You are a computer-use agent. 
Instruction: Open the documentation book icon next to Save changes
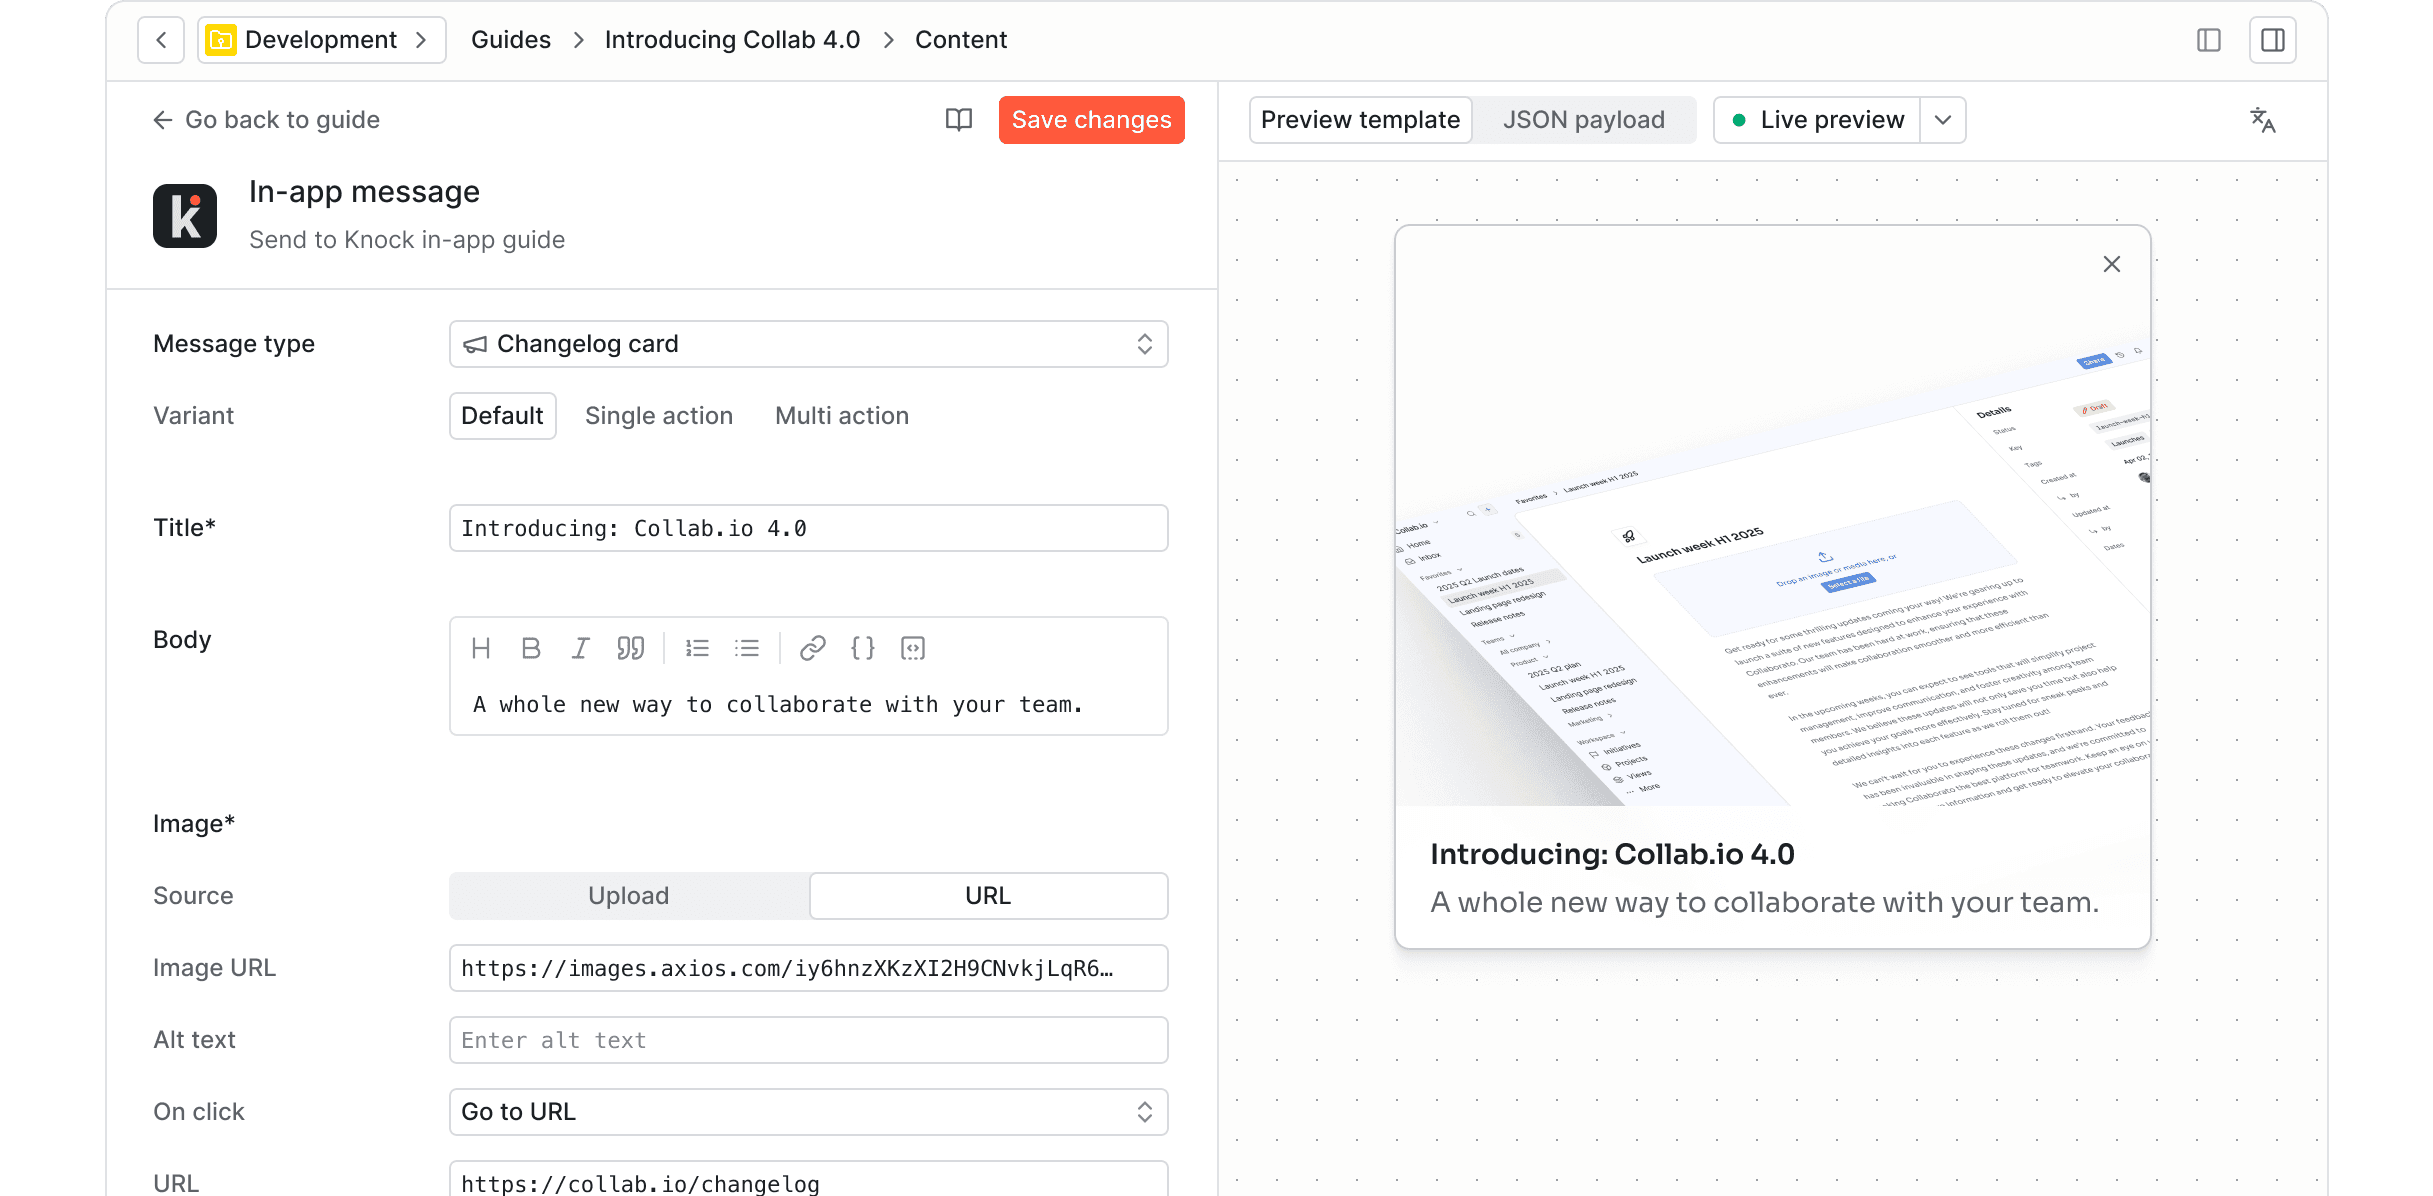[958, 119]
